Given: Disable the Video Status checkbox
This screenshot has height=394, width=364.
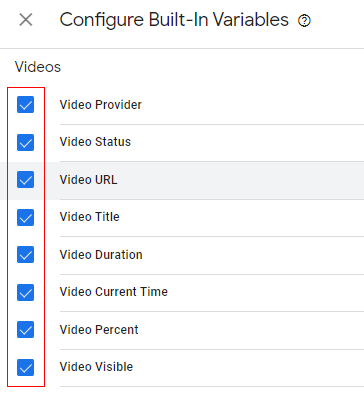Looking at the screenshot, I should 26,142.
